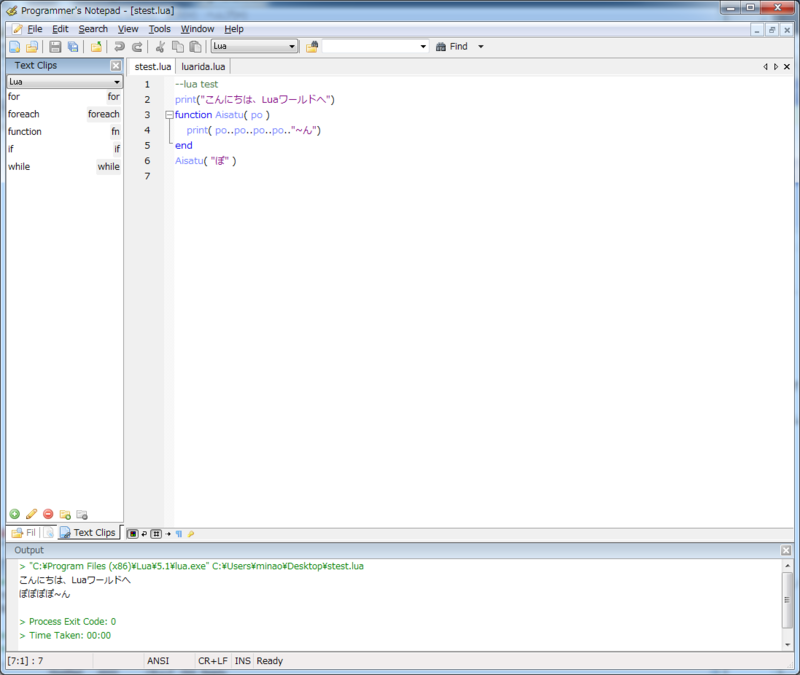Toggle end-of-line paragraph marks in the mini toolbar
Viewport: 800px width, 675px height.
179,534
